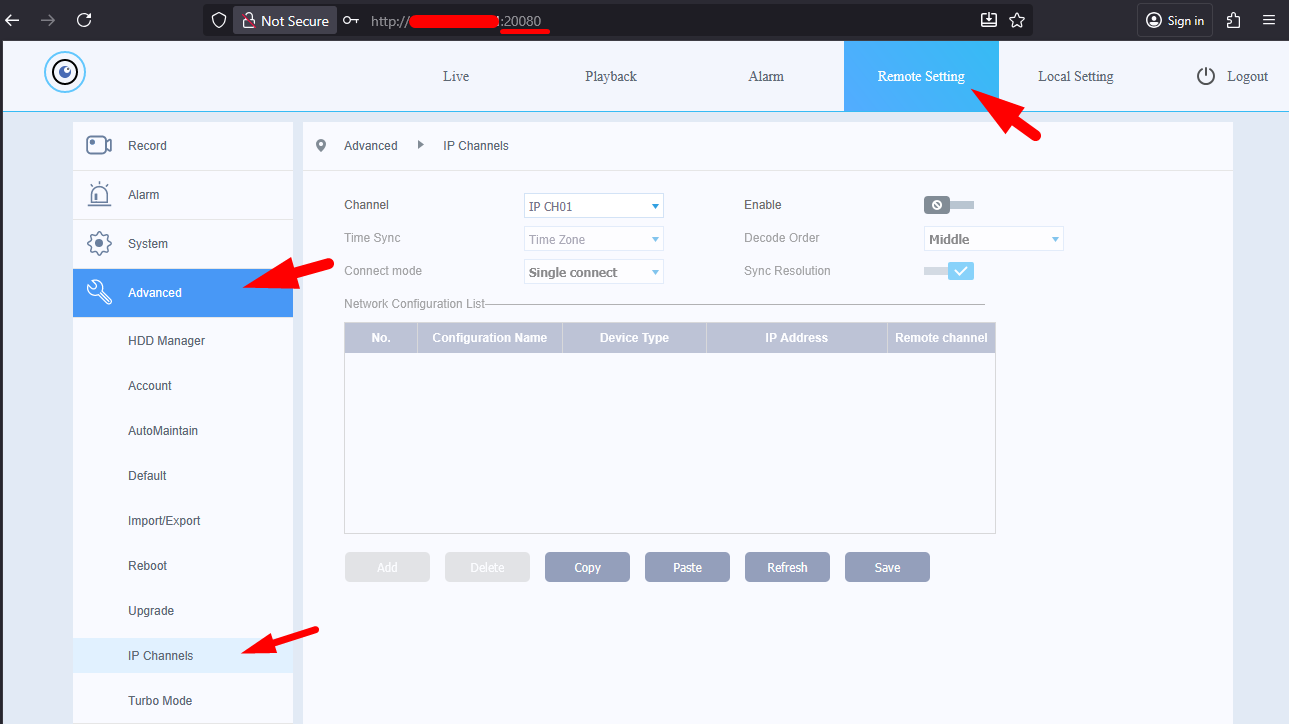Bookmark page using the star icon
Viewport: 1289px width, 724px height.
(x=1017, y=20)
